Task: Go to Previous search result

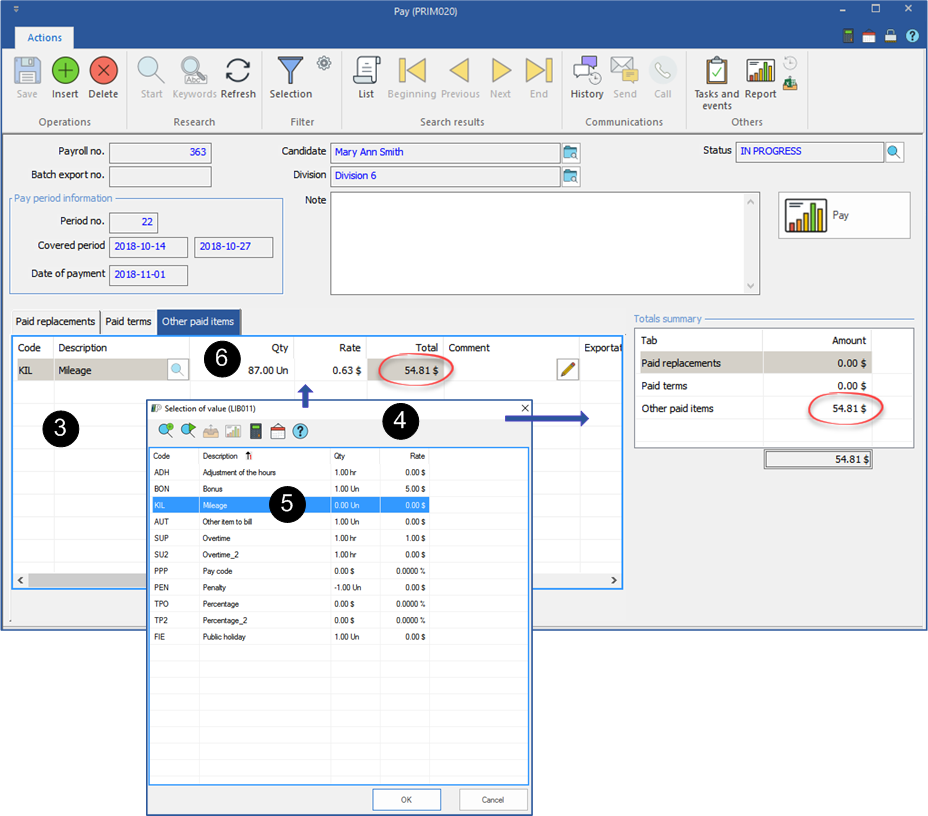Action: click(460, 71)
